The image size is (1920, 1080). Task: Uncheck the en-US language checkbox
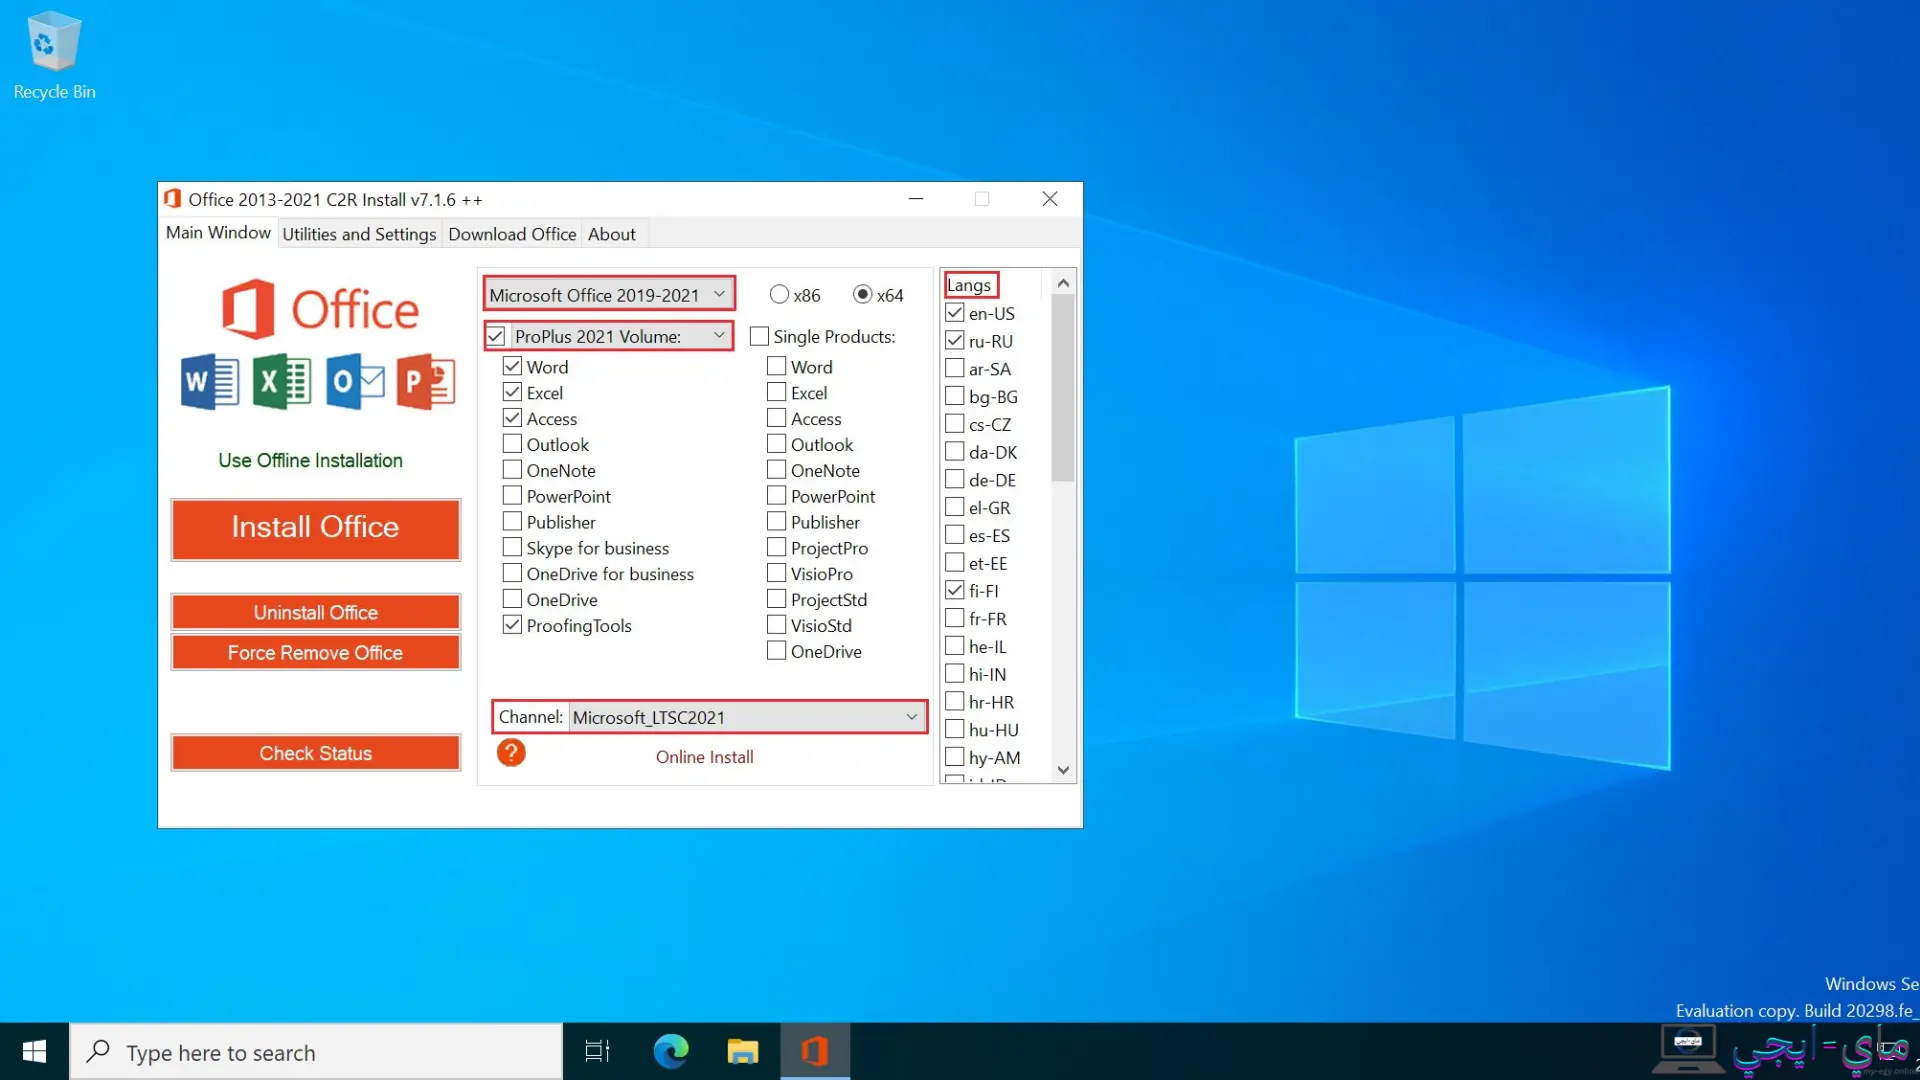(955, 313)
